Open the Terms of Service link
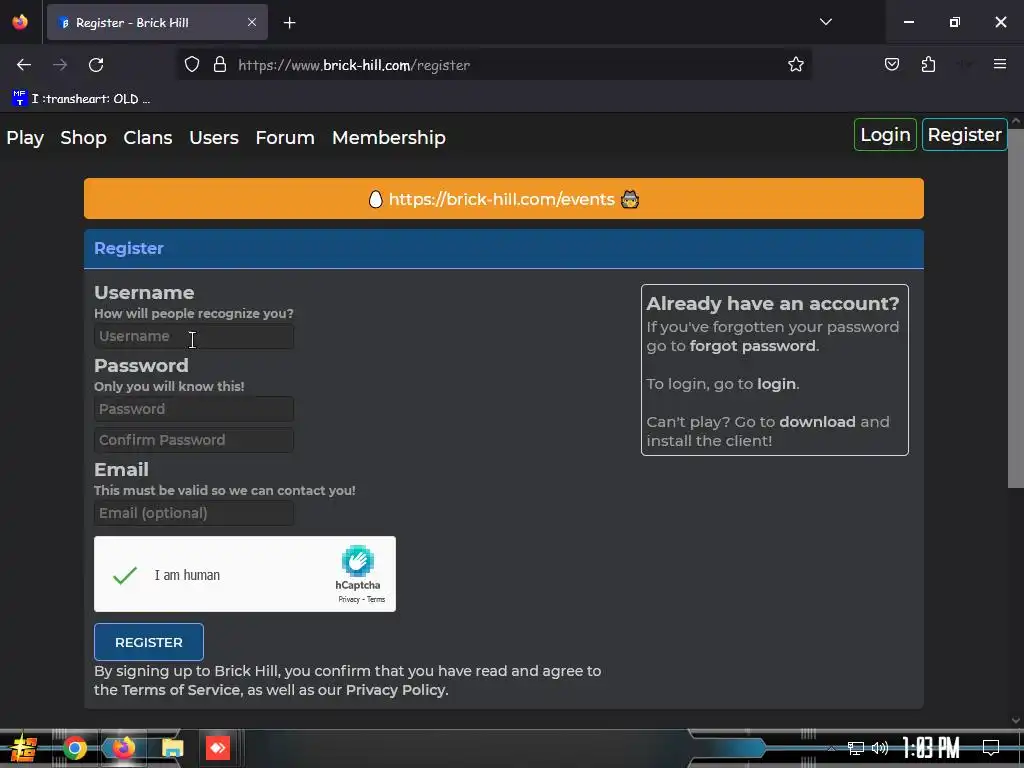The image size is (1024, 768). pos(181,690)
